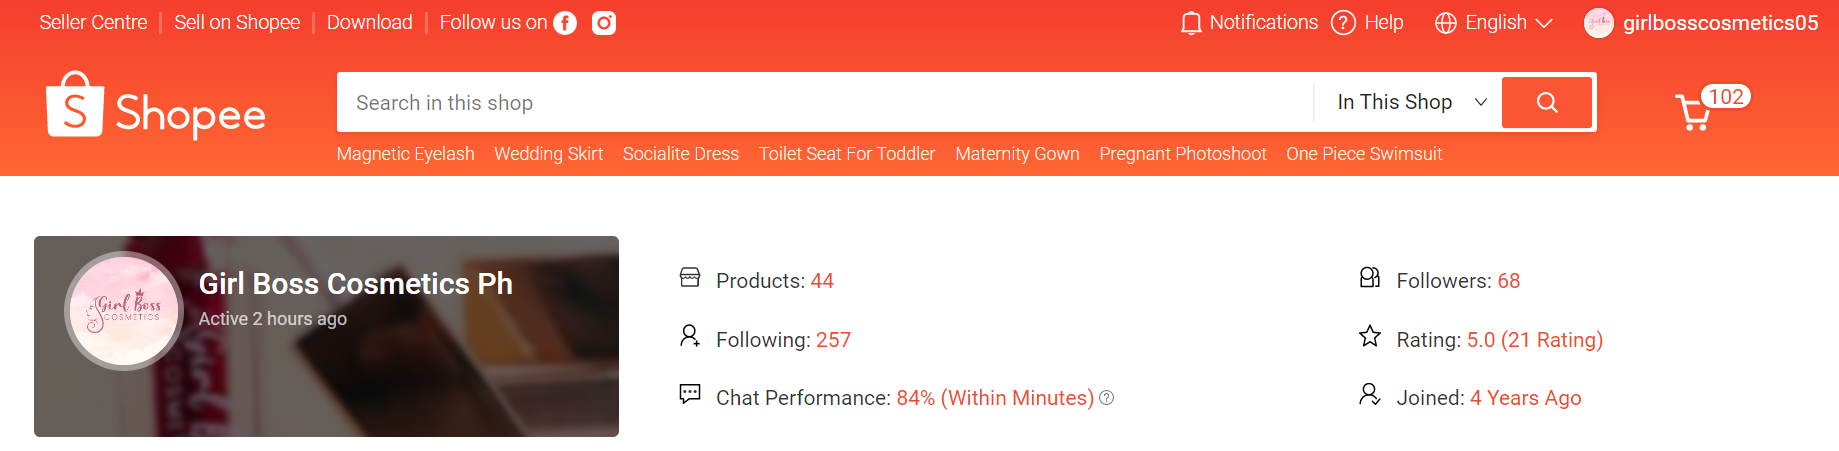
Task: Select the Magnetic Eyelash suggested search
Action: (405, 154)
